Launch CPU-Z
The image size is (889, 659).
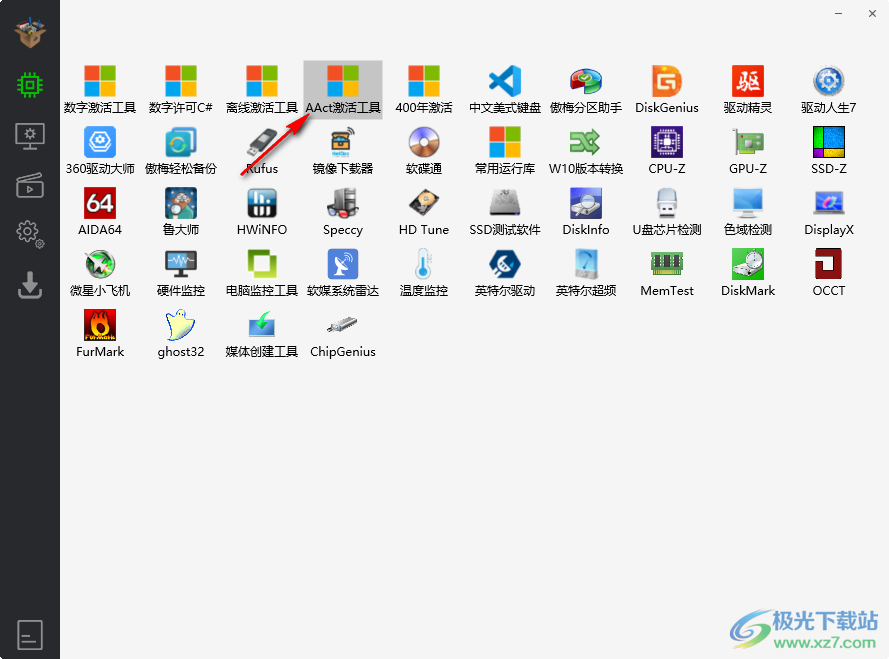[x=667, y=150]
